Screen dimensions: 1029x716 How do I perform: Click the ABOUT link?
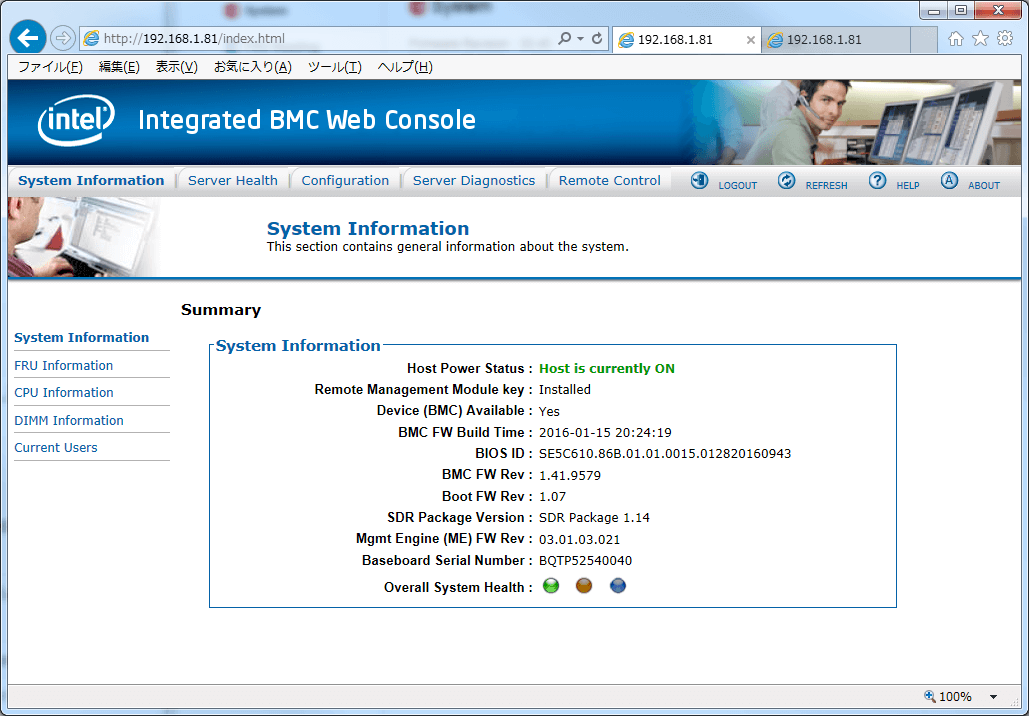(x=984, y=186)
